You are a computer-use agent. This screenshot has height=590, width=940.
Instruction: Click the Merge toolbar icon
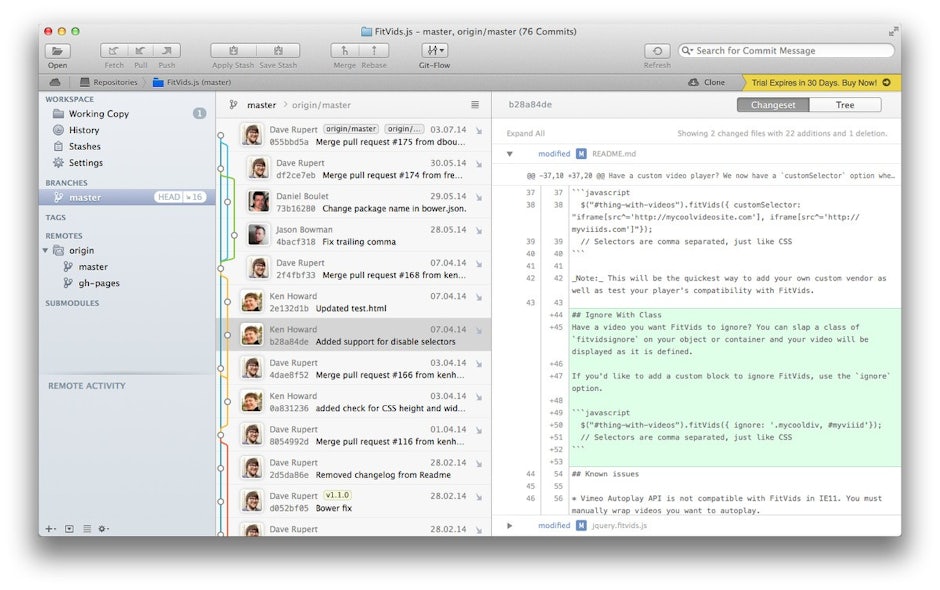[345, 51]
